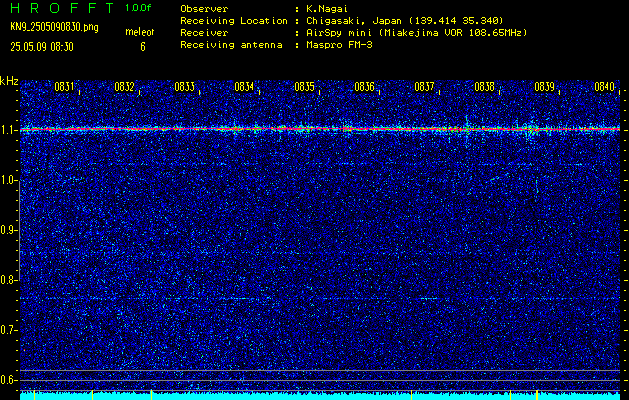This screenshot has width=629, height=400.
Task: Click the 0837 time label
Action: (424, 87)
